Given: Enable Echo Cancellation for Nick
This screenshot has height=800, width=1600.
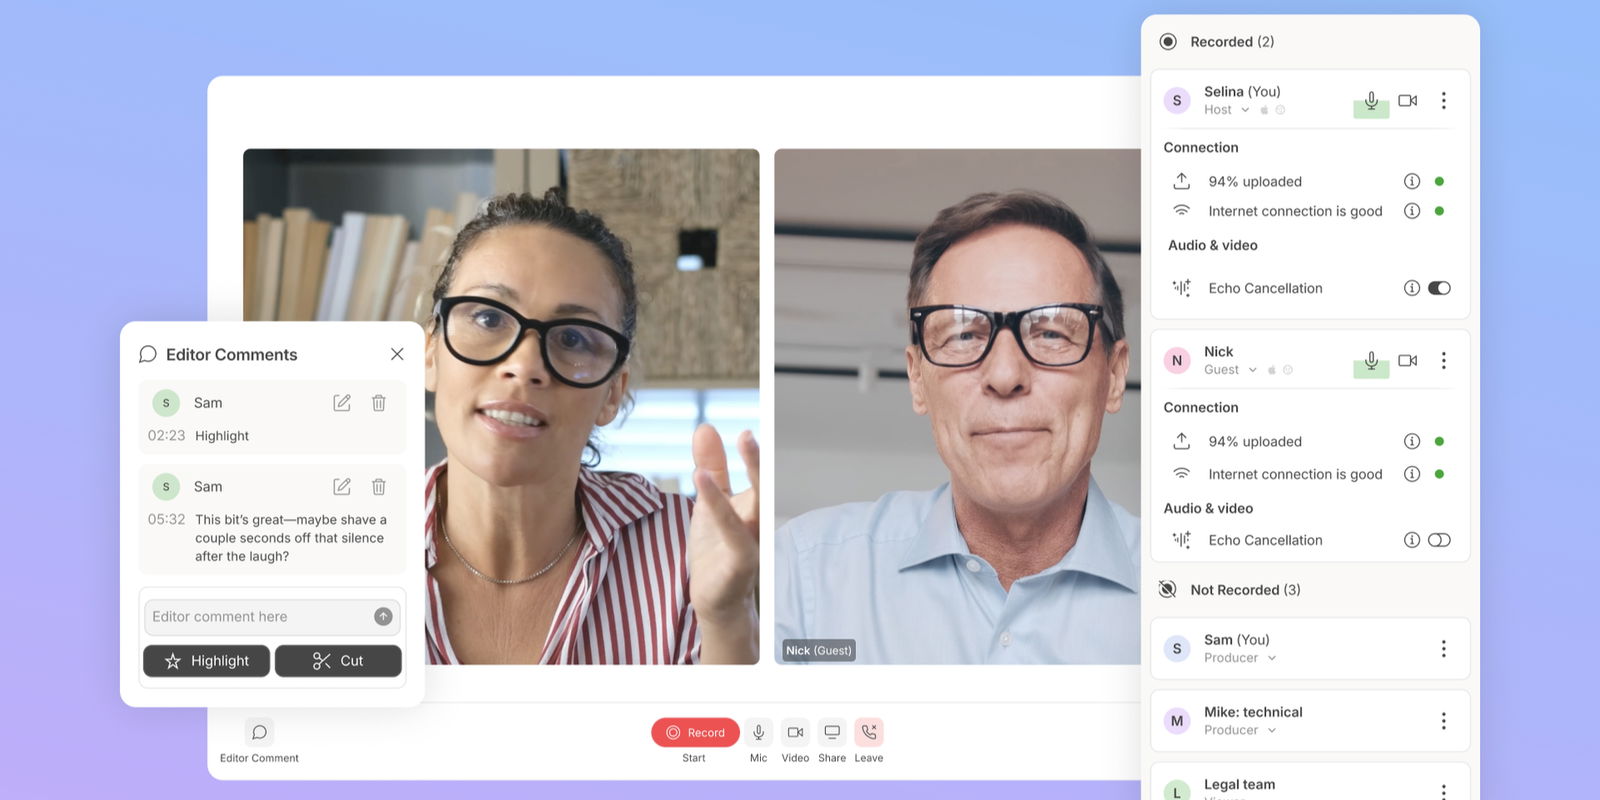Looking at the screenshot, I should [x=1439, y=540].
